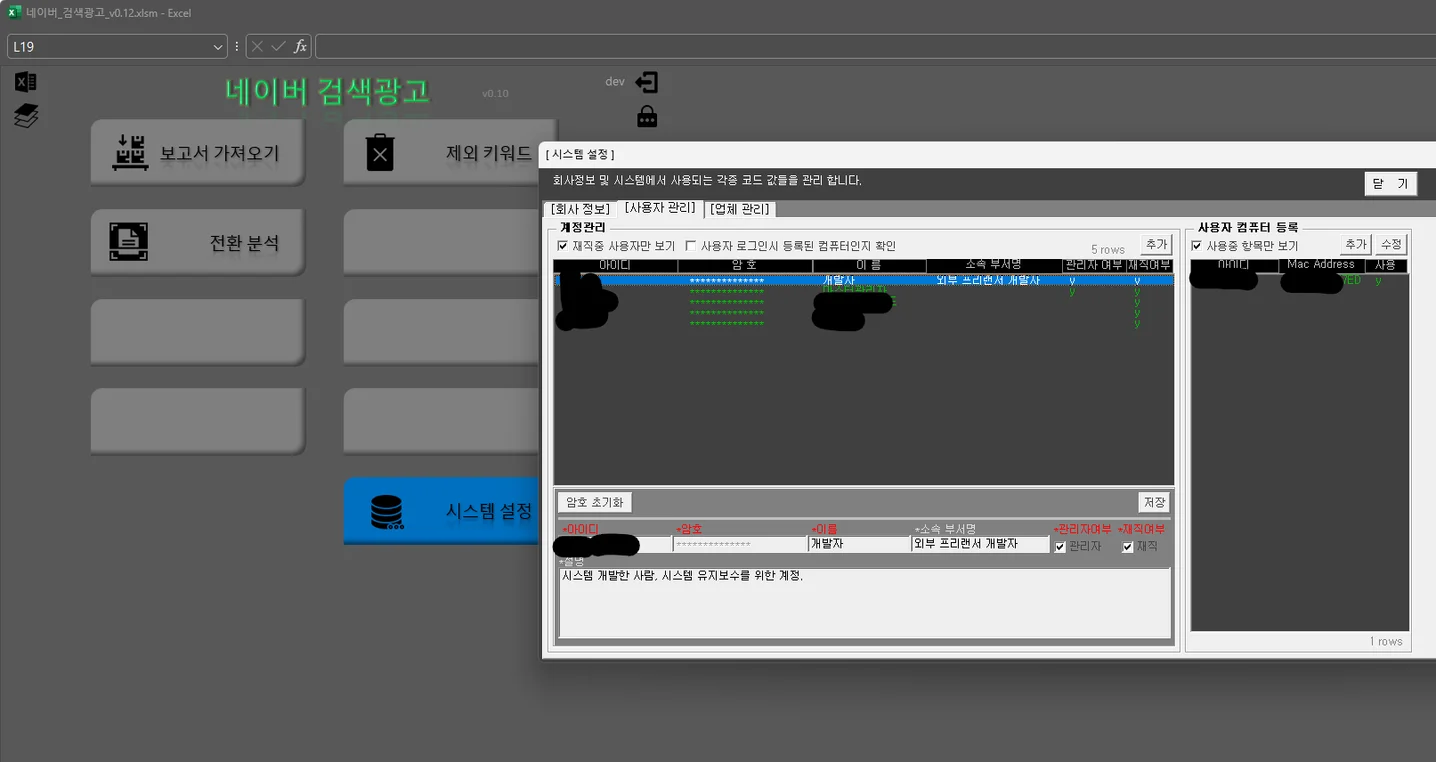This screenshot has width=1436, height=762.
Task: Click the document scan icon on 전환 분석
Action: [x=129, y=242]
